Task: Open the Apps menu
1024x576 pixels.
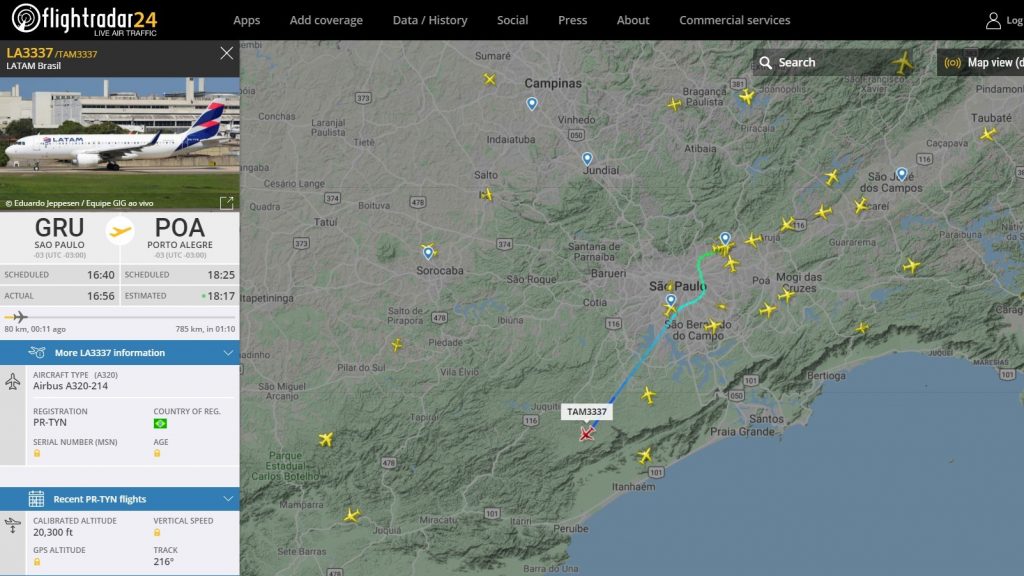Action: pos(246,20)
